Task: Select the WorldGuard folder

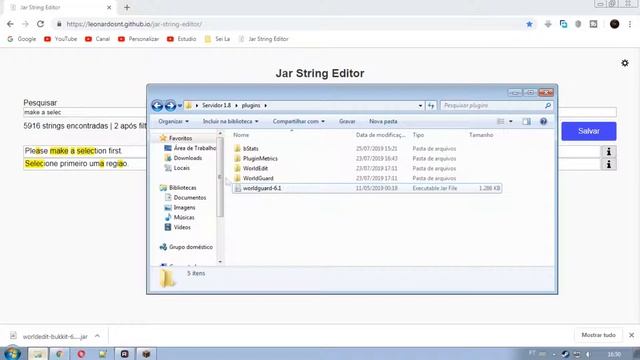Action: click(258, 178)
